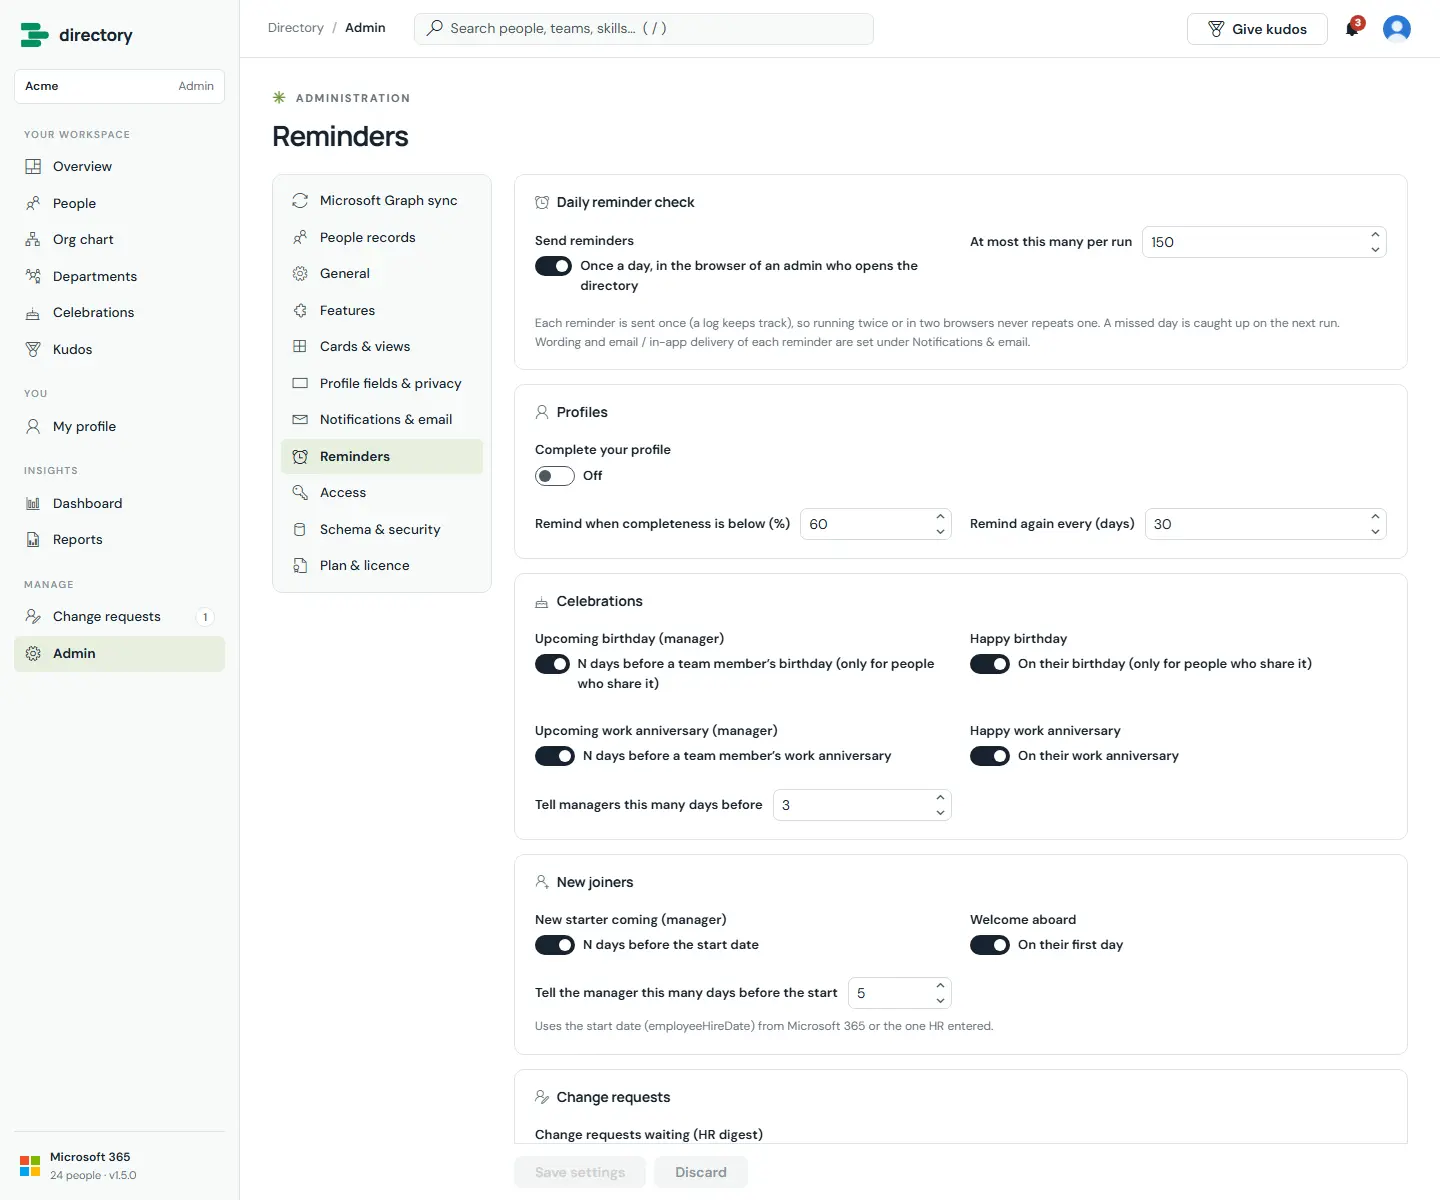Decrease the completeness threshold percentage
The height and width of the screenshot is (1200, 1440).
pyautogui.click(x=940, y=531)
